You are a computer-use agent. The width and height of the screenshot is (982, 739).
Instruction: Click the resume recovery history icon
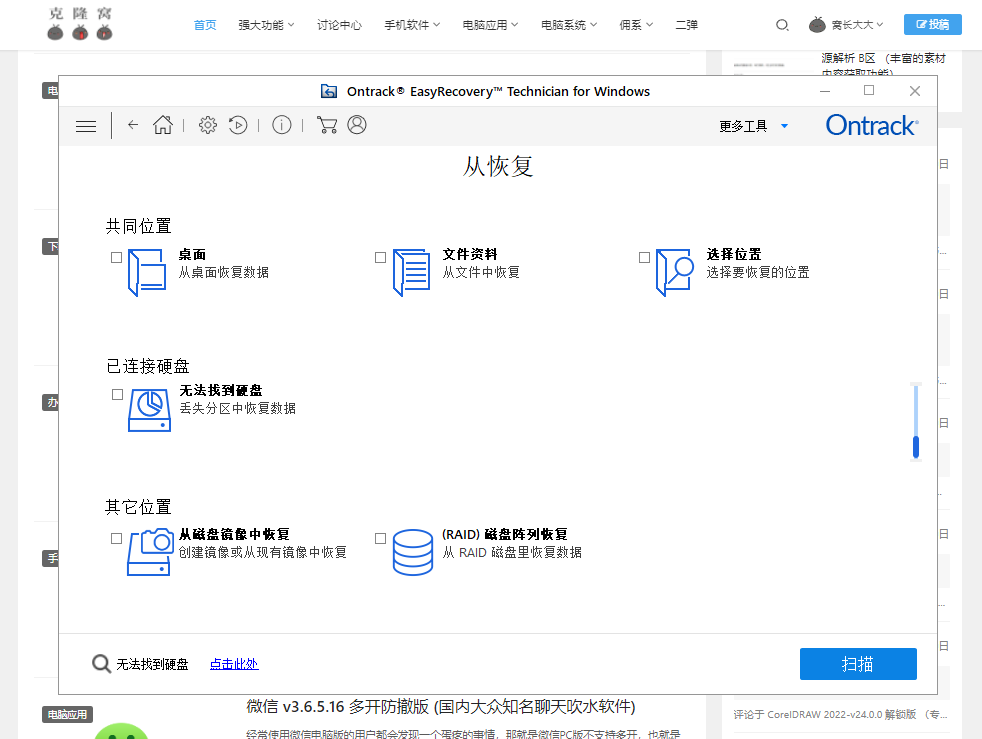pos(238,125)
